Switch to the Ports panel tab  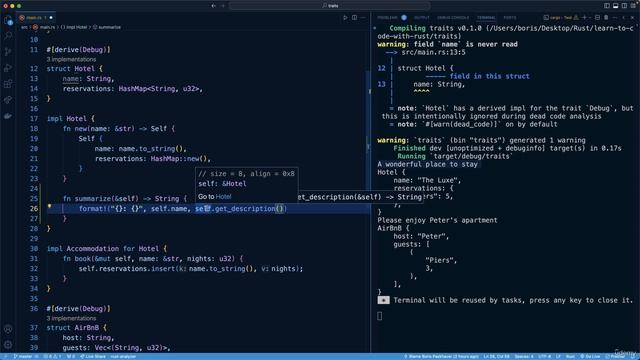(509, 18)
